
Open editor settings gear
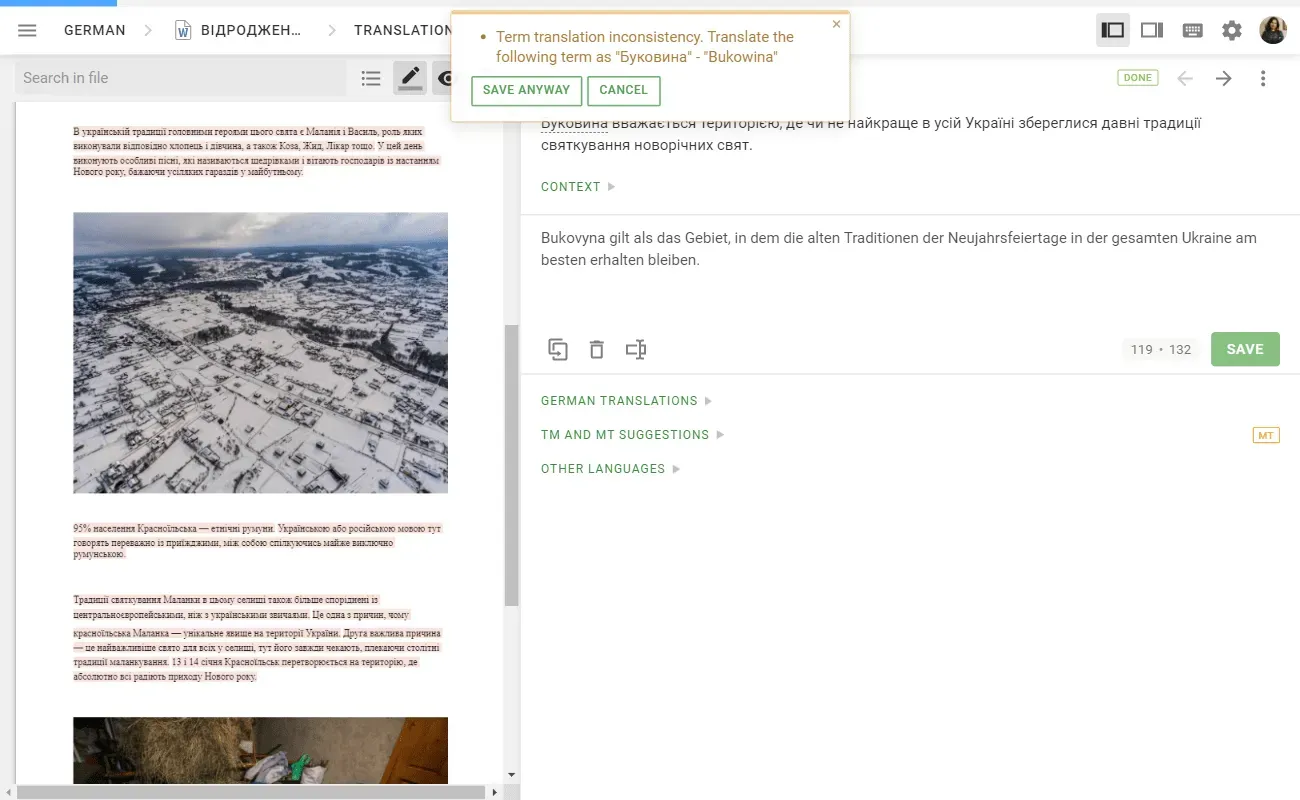[1232, 30]
